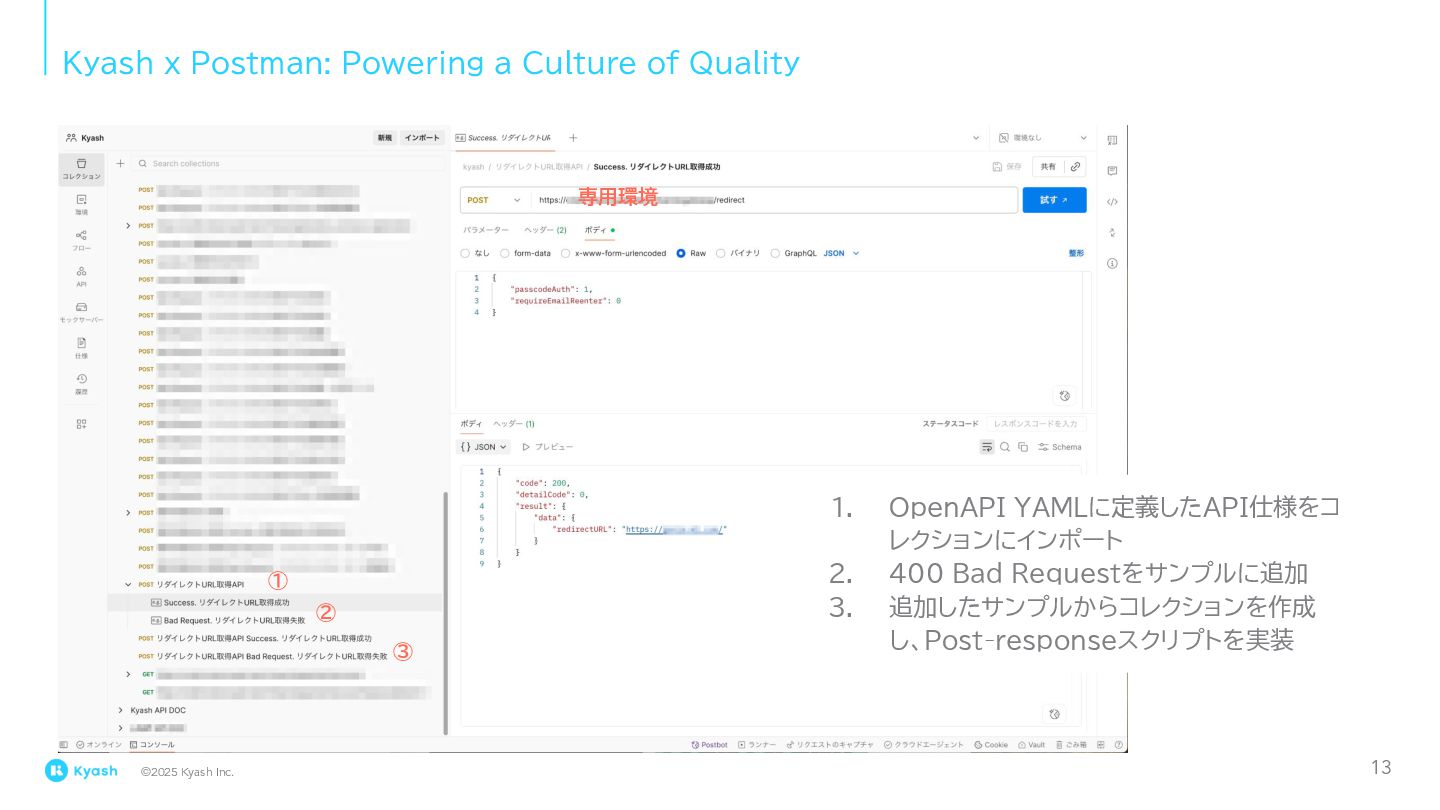Select the x-www-form-urlencoded radio button
The width and height of the screenshot is (1440, 810).
tap(565, 254)
